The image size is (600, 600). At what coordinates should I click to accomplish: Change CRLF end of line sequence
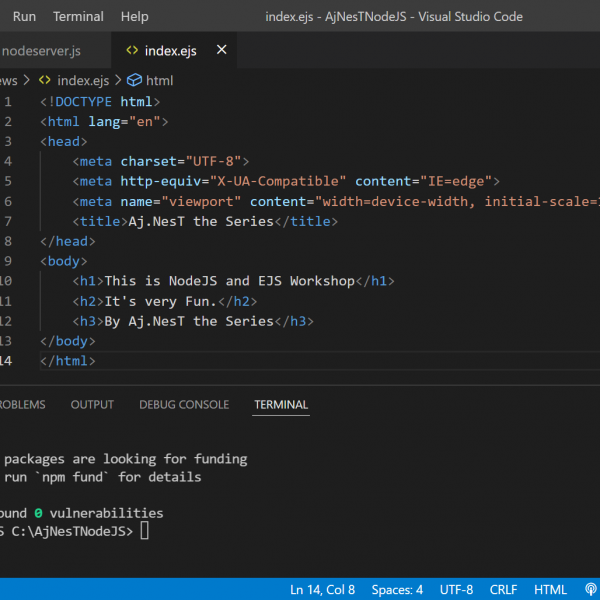click(504, 590)
